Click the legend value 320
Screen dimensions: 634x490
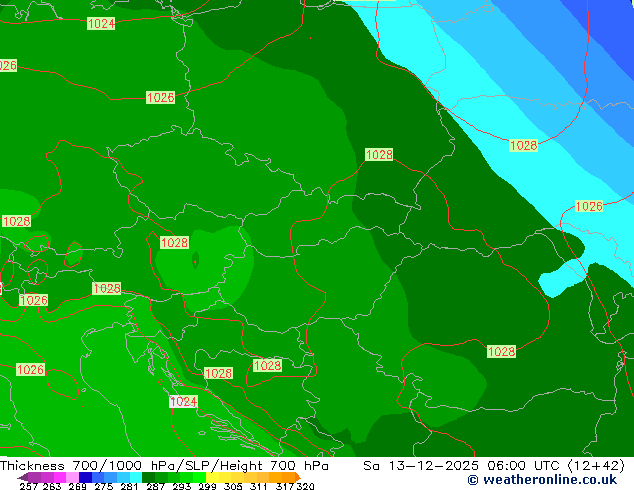coord(305,486)
